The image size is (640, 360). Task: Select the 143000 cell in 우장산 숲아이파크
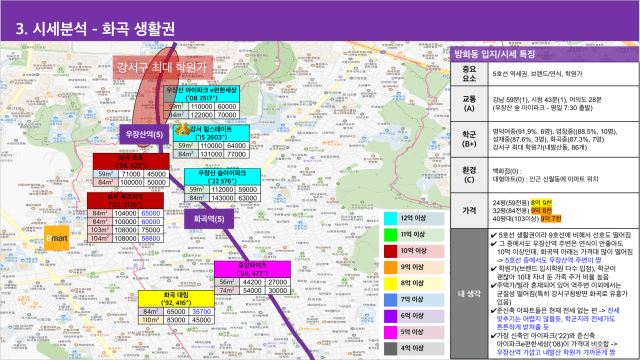[x=222, y=198]
